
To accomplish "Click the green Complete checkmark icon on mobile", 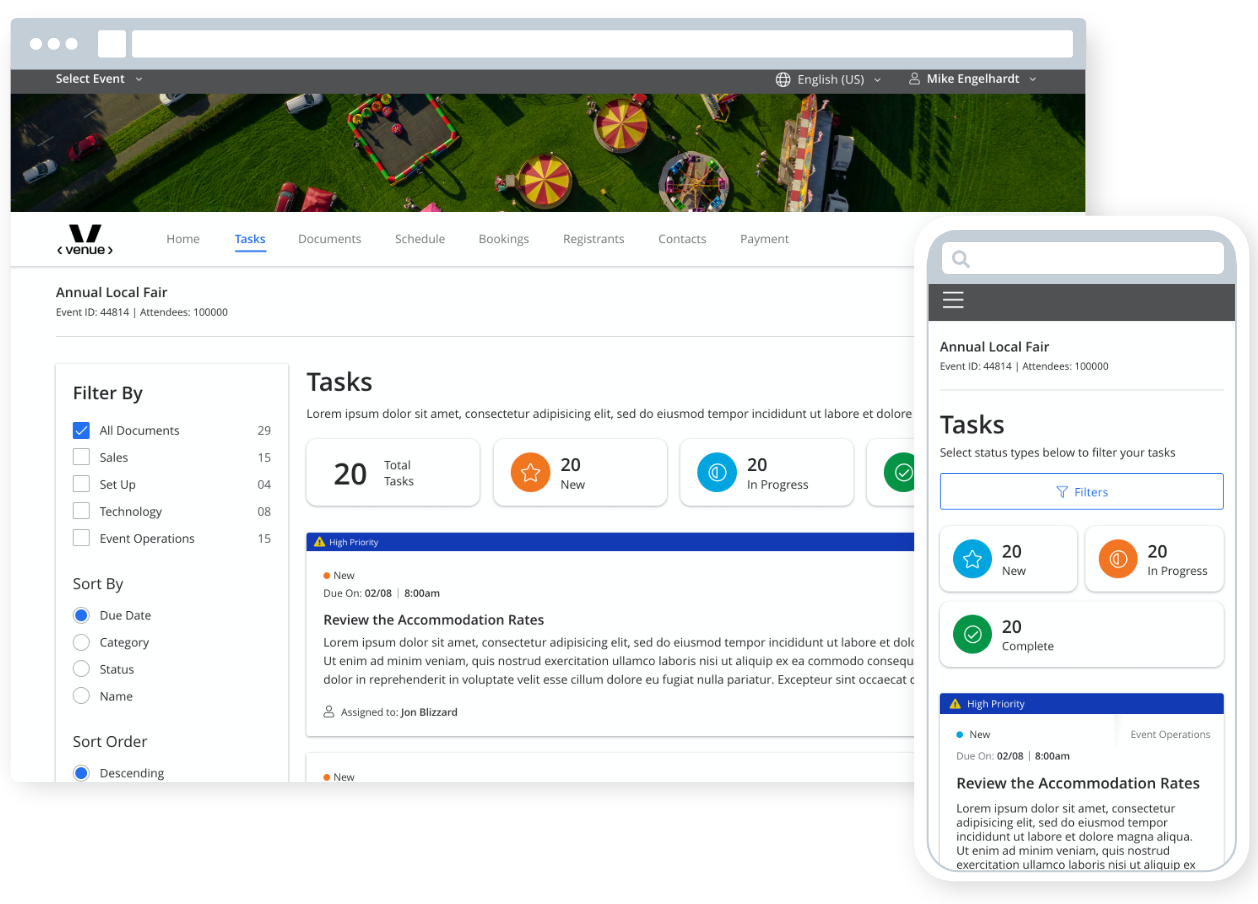I will (x=971, y=635).
